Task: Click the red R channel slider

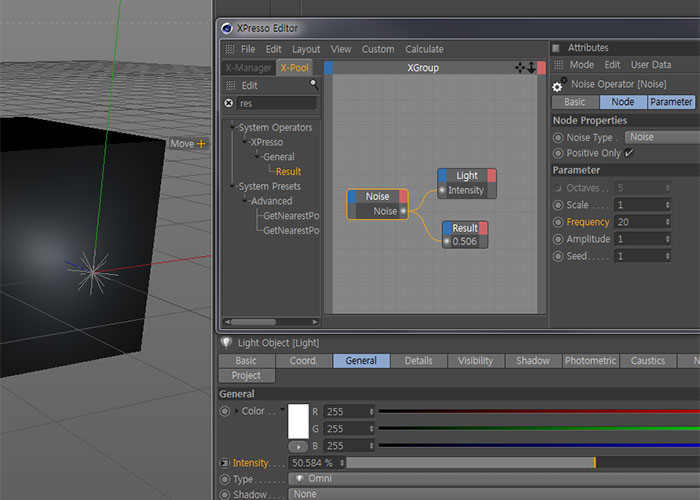Action: [x=539, y=411]
